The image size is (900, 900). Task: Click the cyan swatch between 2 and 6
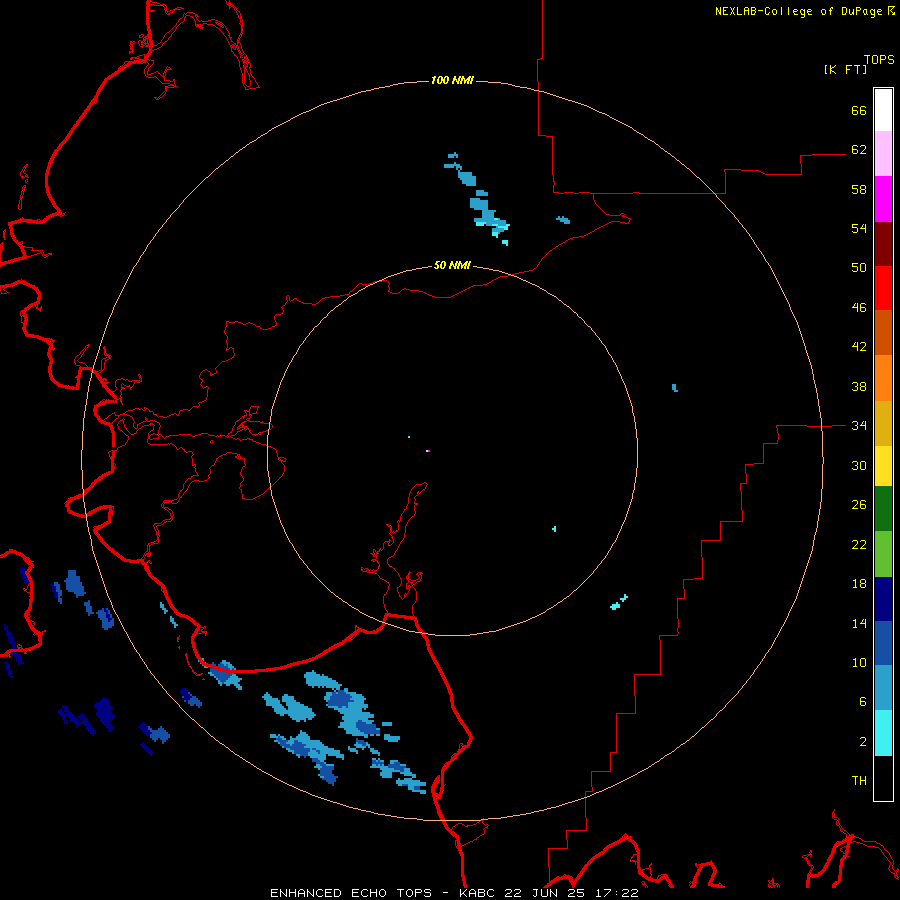[883, 733]
